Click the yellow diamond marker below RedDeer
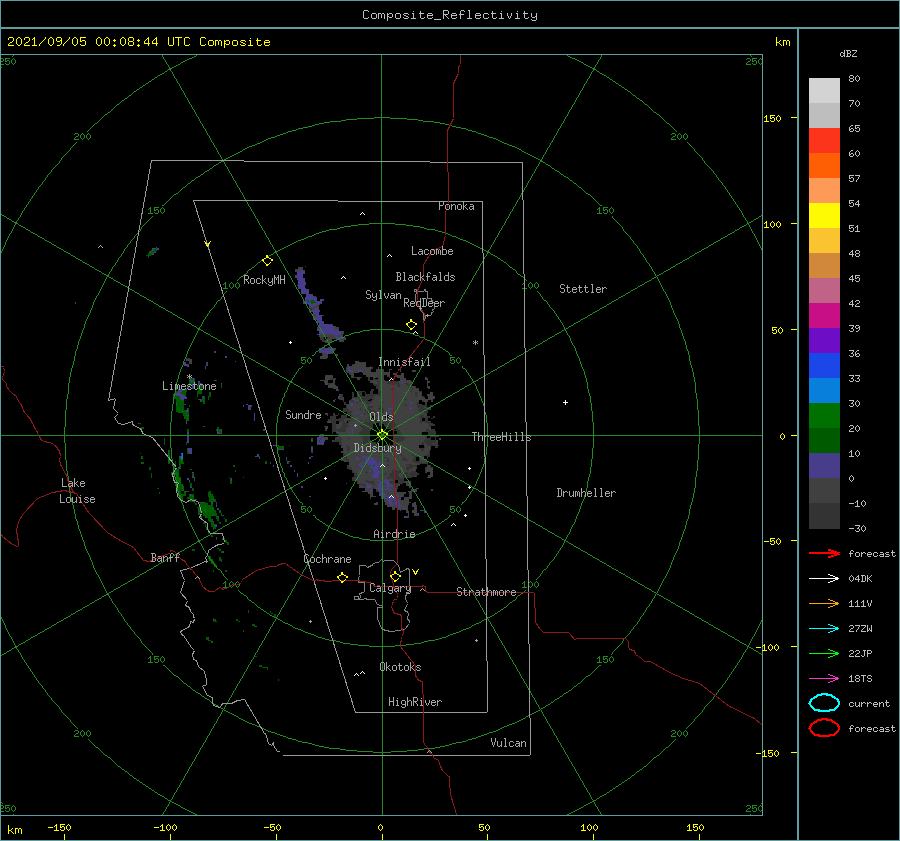 coord(412,325)
